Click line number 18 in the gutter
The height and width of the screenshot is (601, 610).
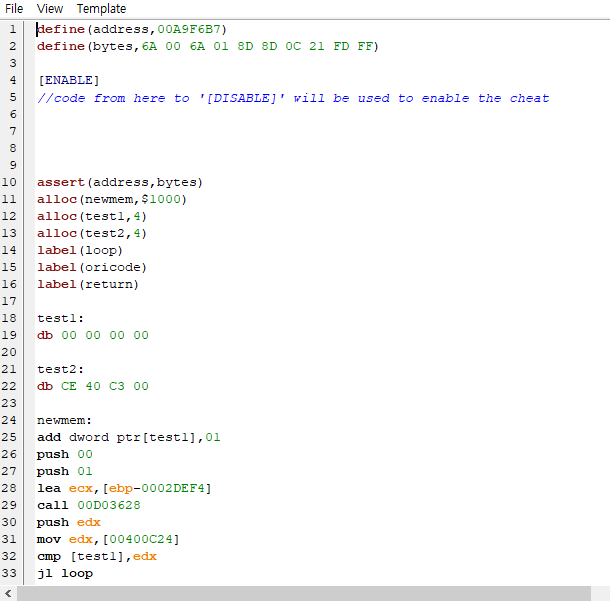point(10,318)
